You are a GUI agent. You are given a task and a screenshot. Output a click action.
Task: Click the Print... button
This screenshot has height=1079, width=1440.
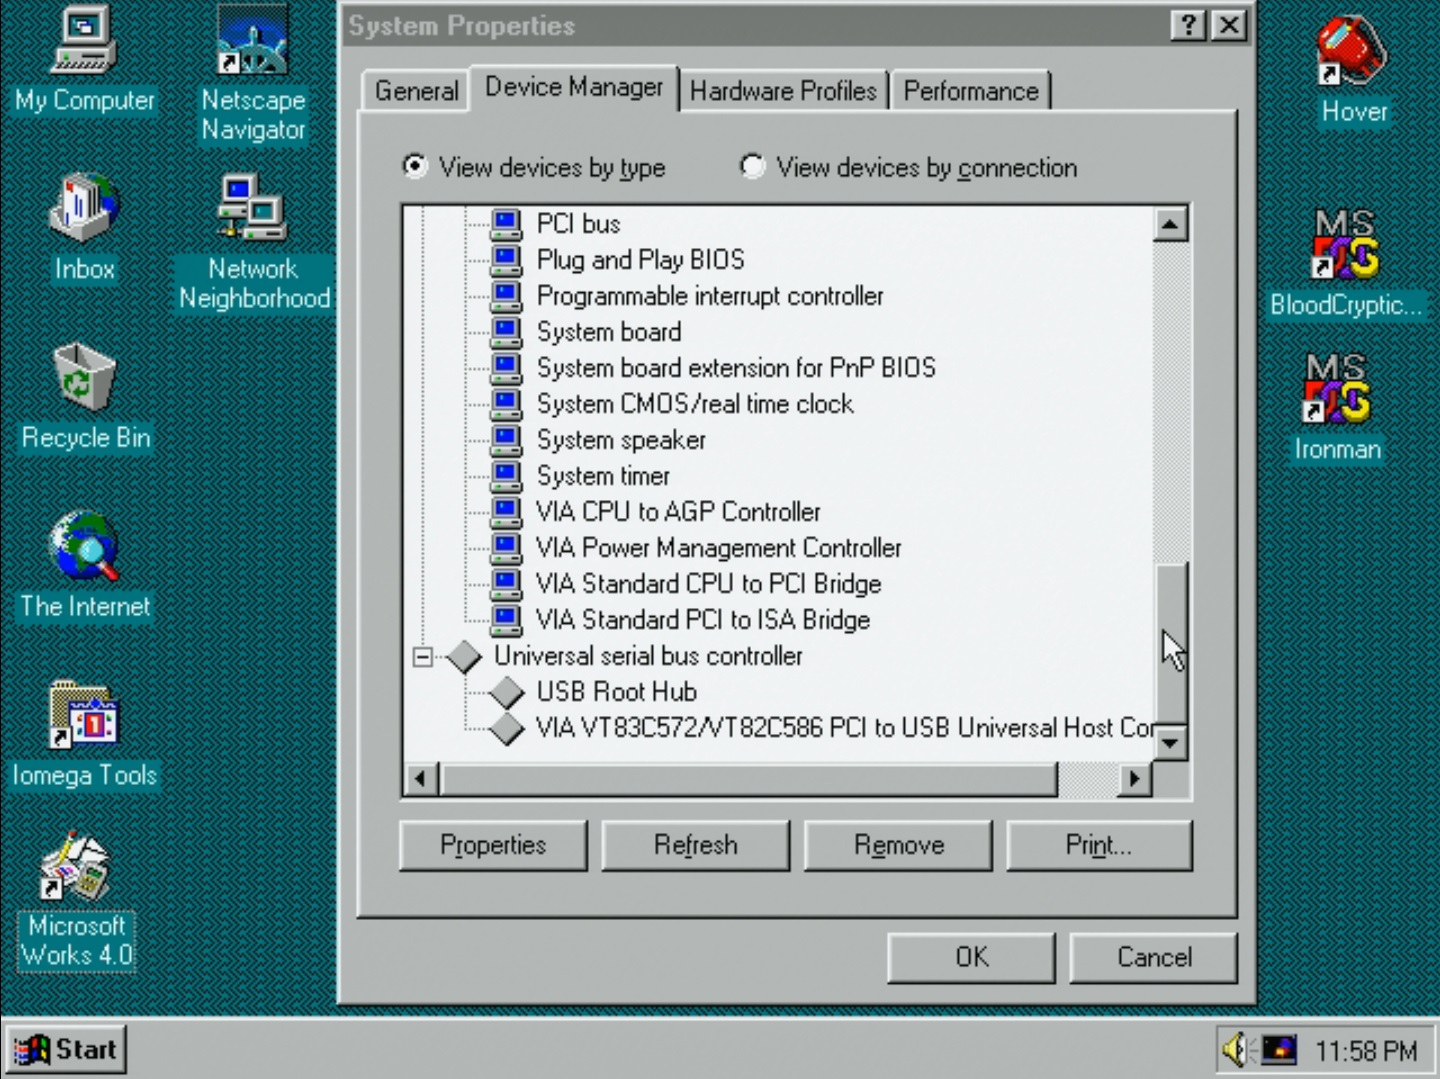click(1099, 845)
